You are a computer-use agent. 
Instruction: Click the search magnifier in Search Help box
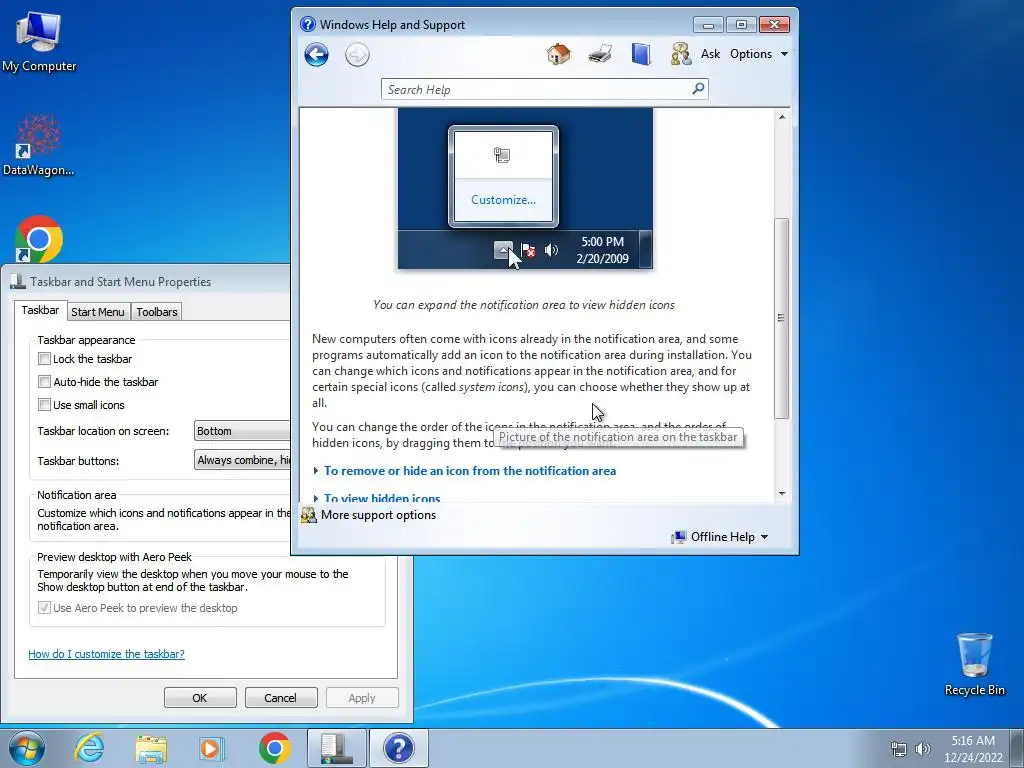[x=698, y=88]
